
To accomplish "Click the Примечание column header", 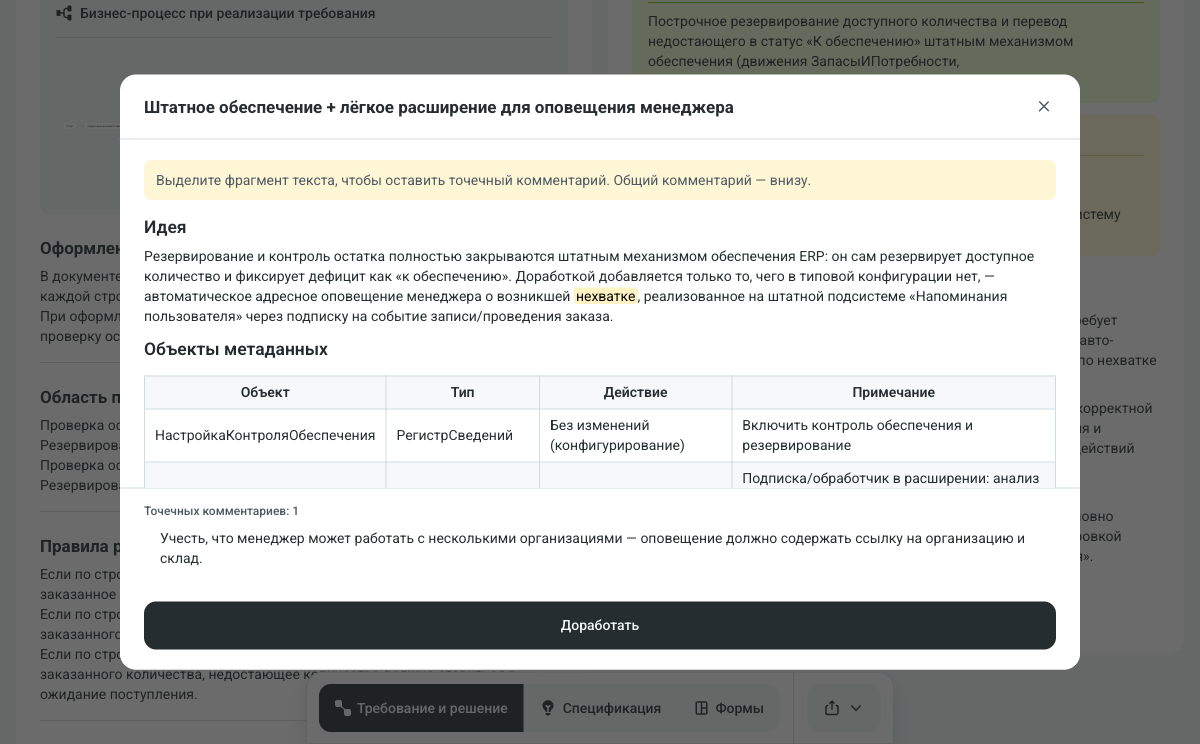I will 894,392.
